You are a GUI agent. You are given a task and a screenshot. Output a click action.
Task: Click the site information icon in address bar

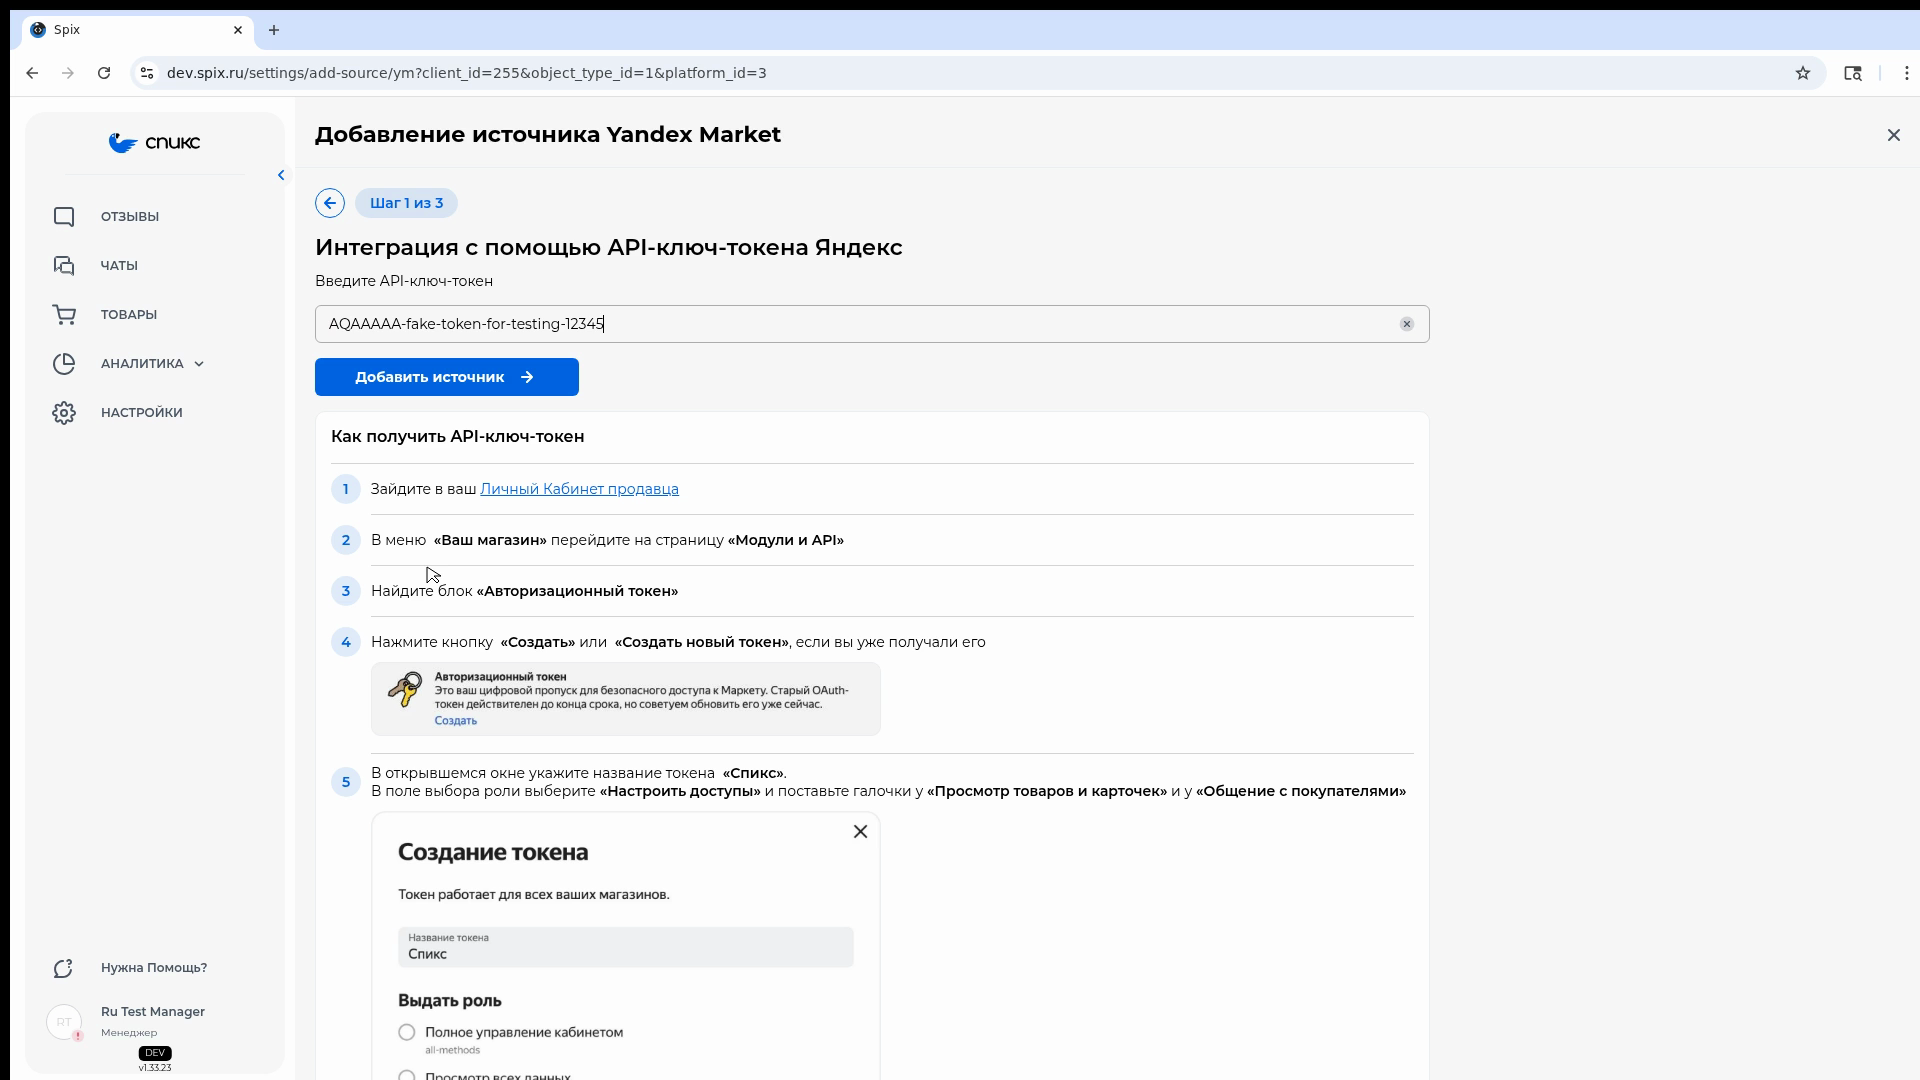[147, 73]
